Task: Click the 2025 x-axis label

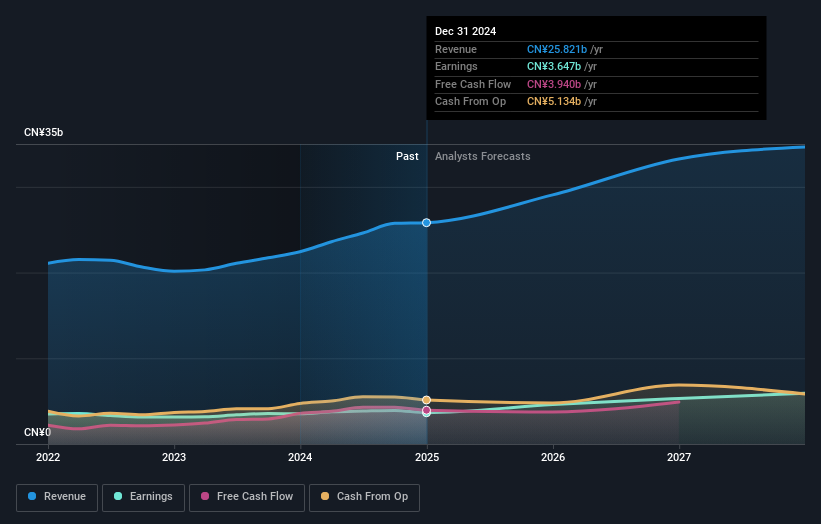Action: (427, 458)
